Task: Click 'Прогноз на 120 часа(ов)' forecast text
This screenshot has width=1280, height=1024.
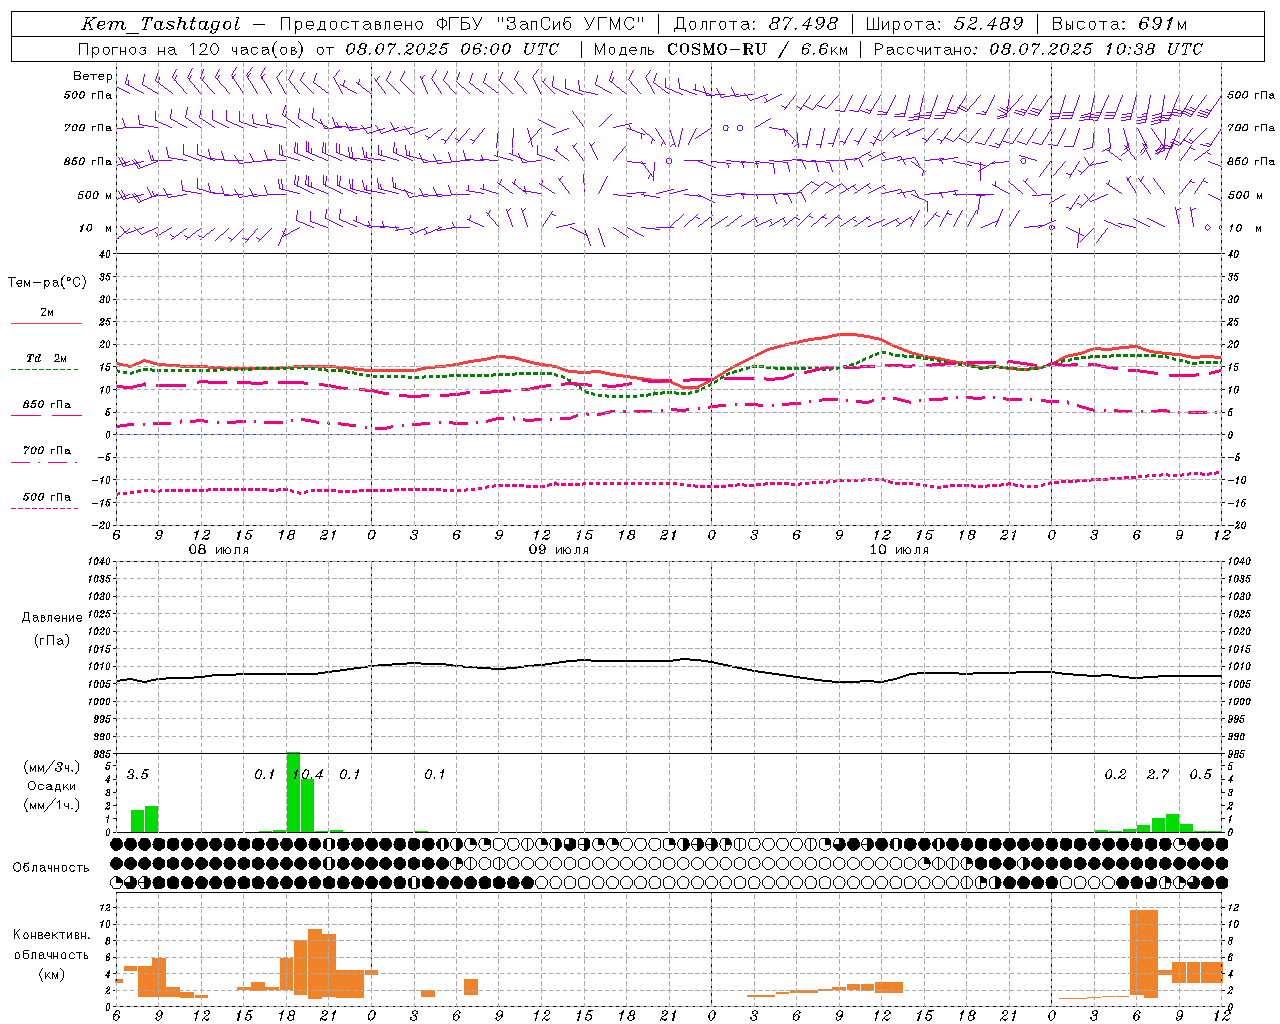Action: [x=193, y=49]
